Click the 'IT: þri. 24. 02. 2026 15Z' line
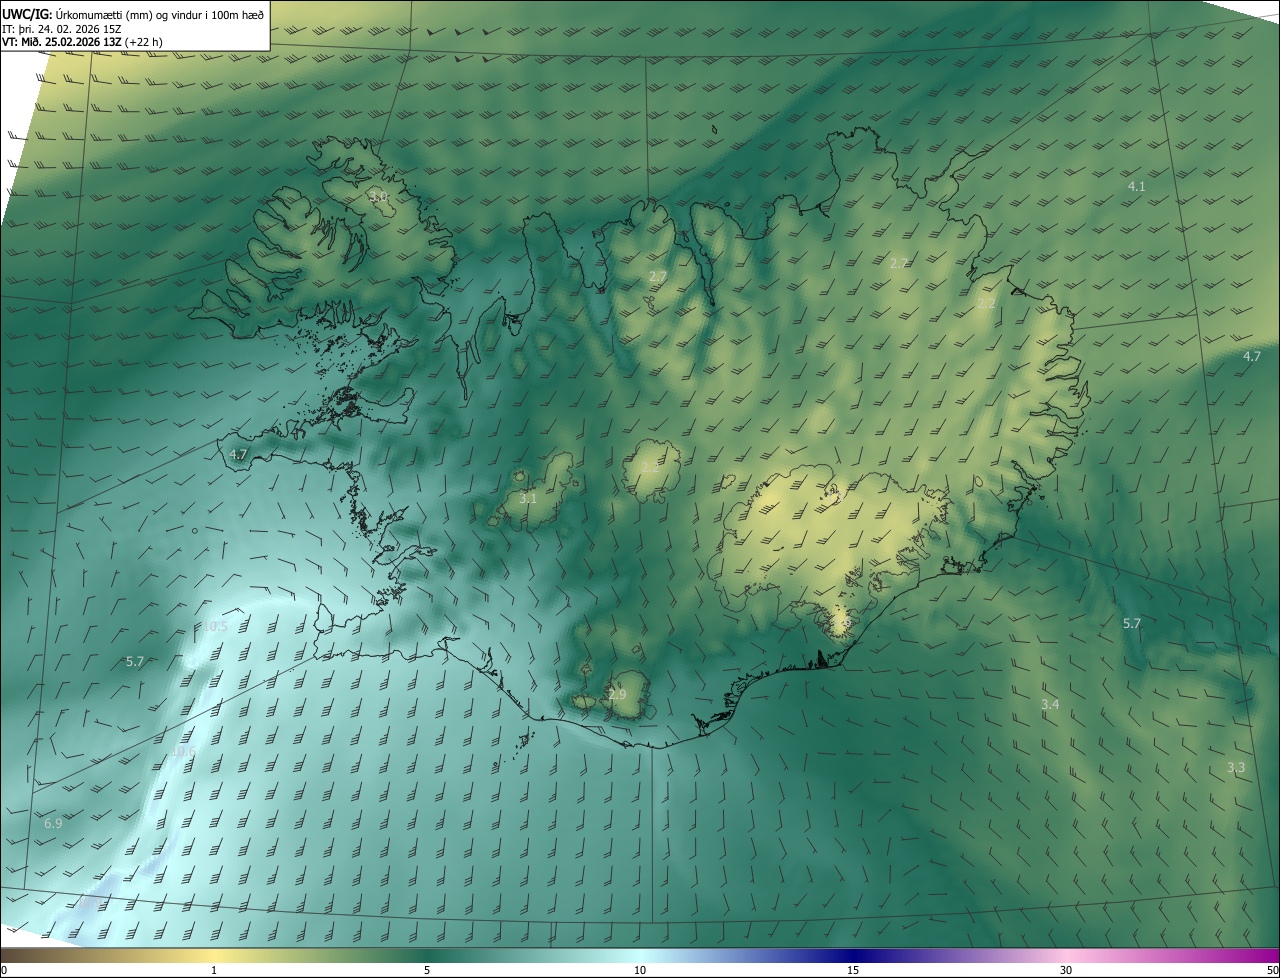 62,29
